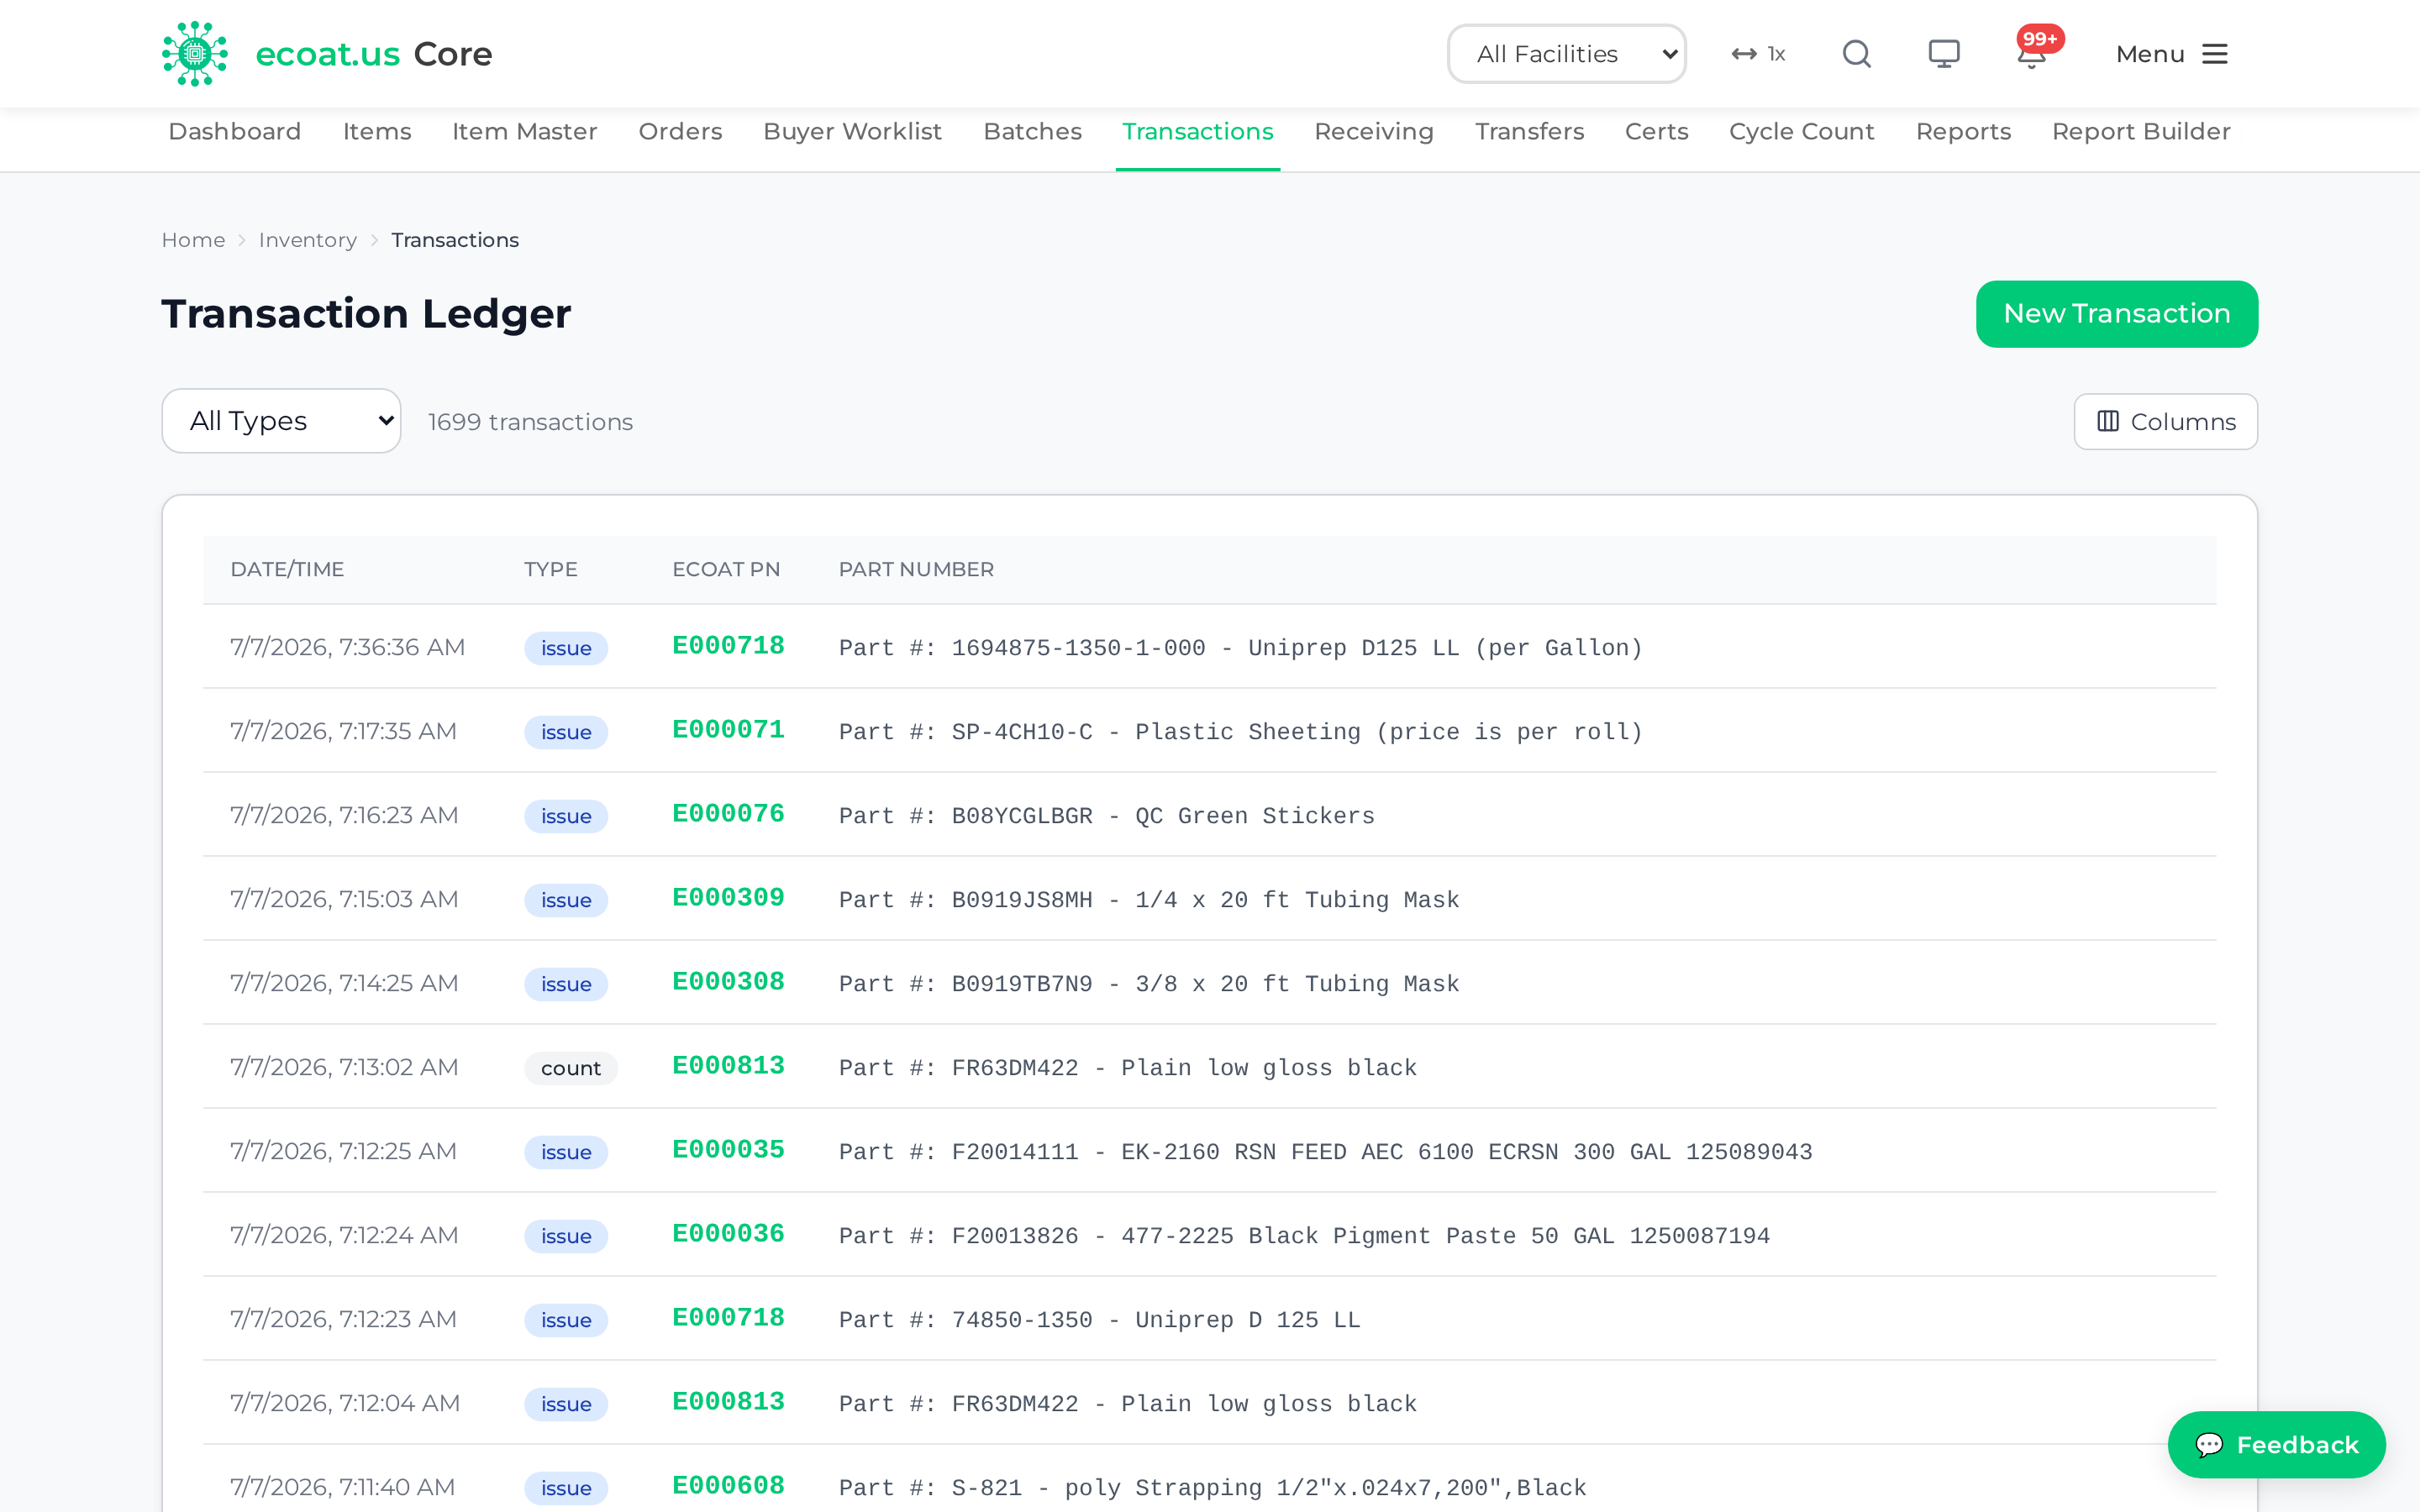Open the Cycle Count tab
Screen dimensions: 2420x1512
point(1801,132)
